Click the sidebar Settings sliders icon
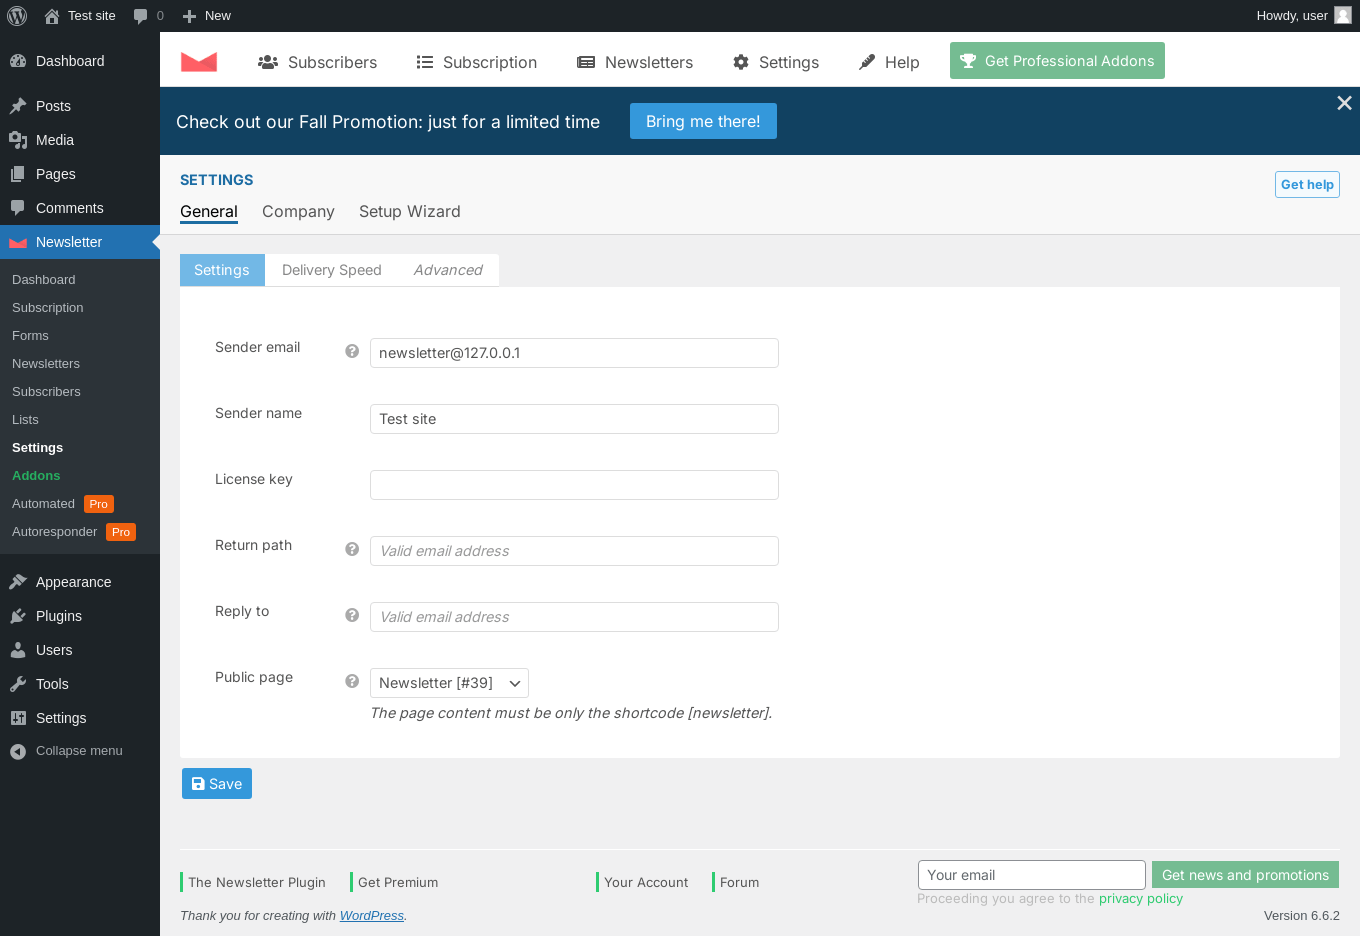This screenshot has height=936, width=1360. pyautogui.click(x=18, y=718)
